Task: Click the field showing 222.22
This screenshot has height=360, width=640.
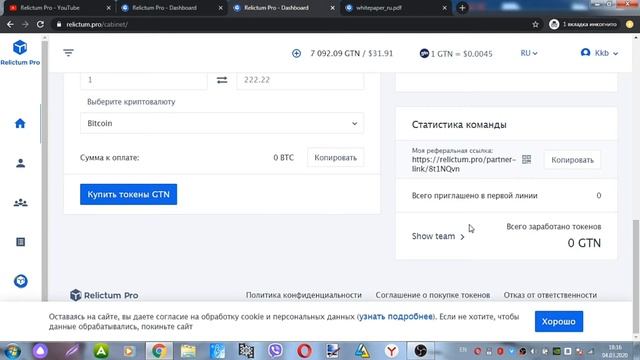Action: point(300,80)
